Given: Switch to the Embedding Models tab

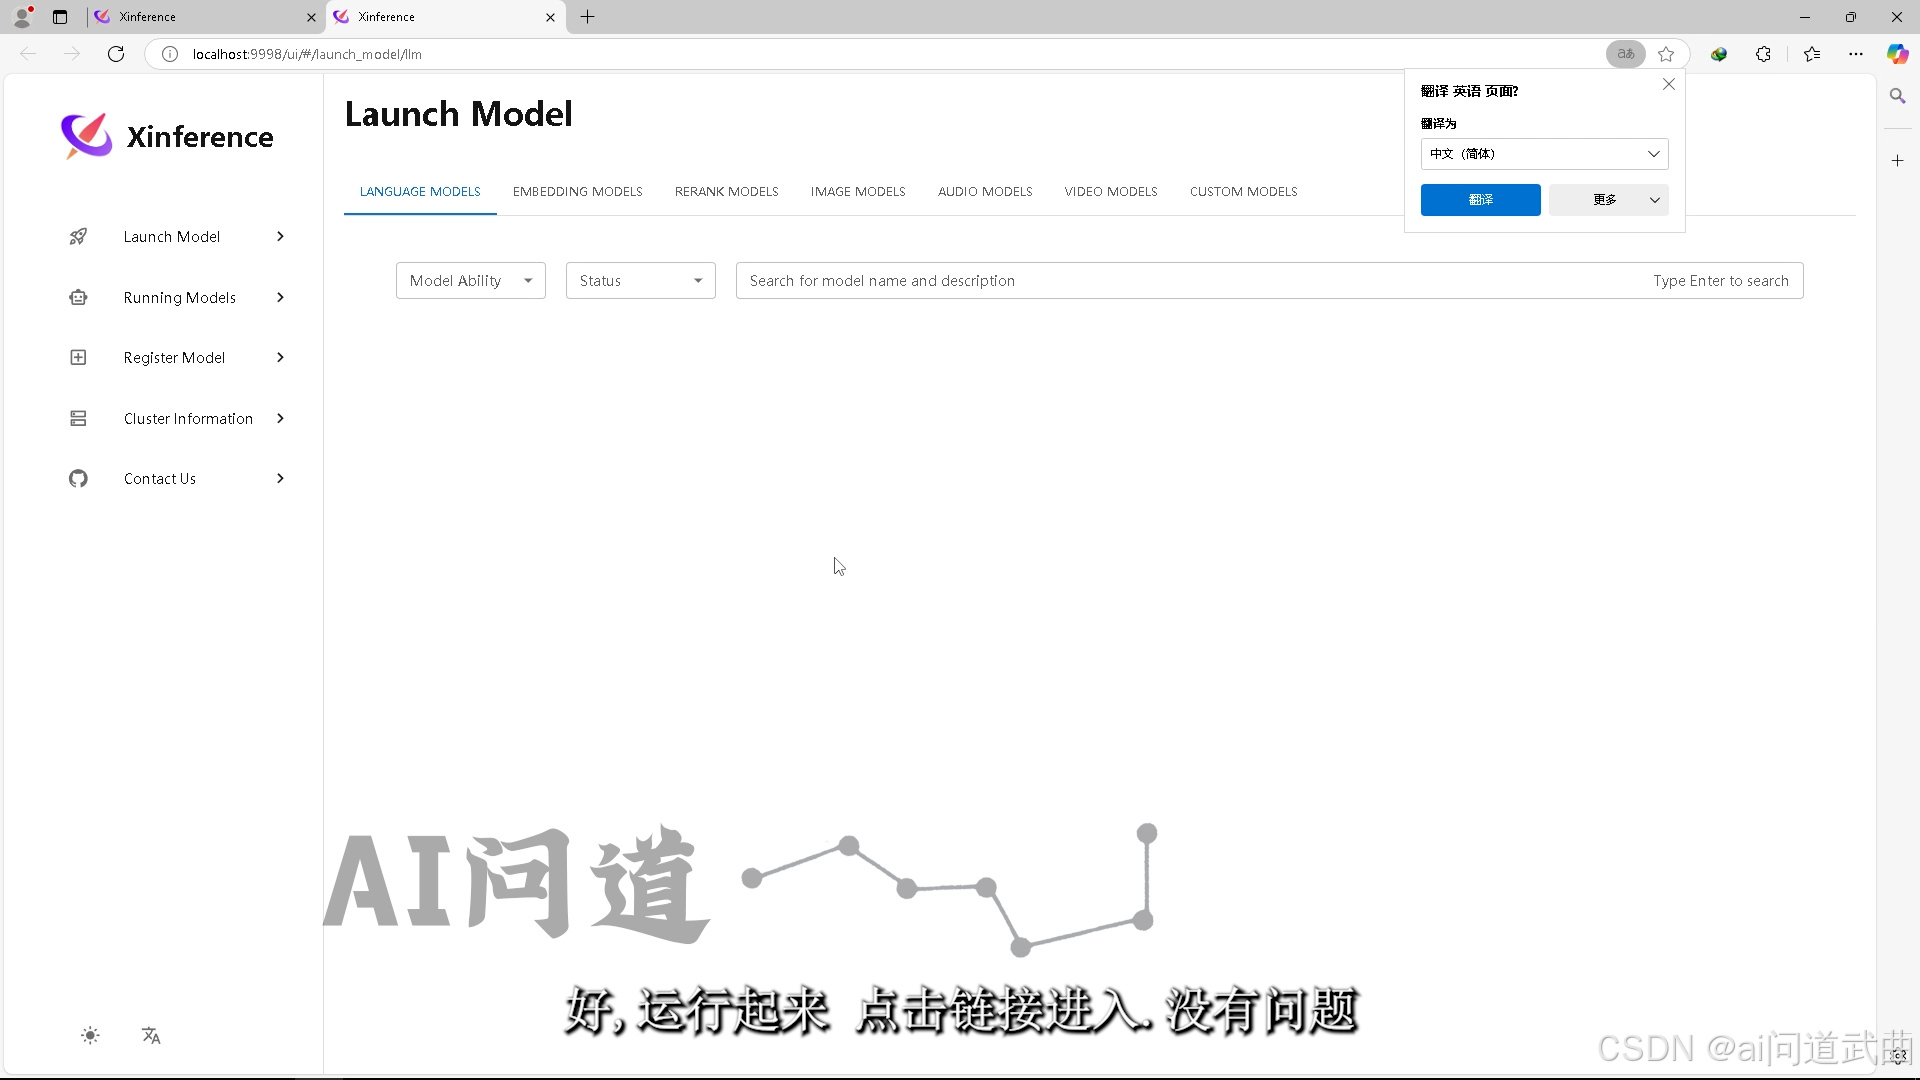Looking at the screenshot, I should pyautogui.click(x=577, y=192).
